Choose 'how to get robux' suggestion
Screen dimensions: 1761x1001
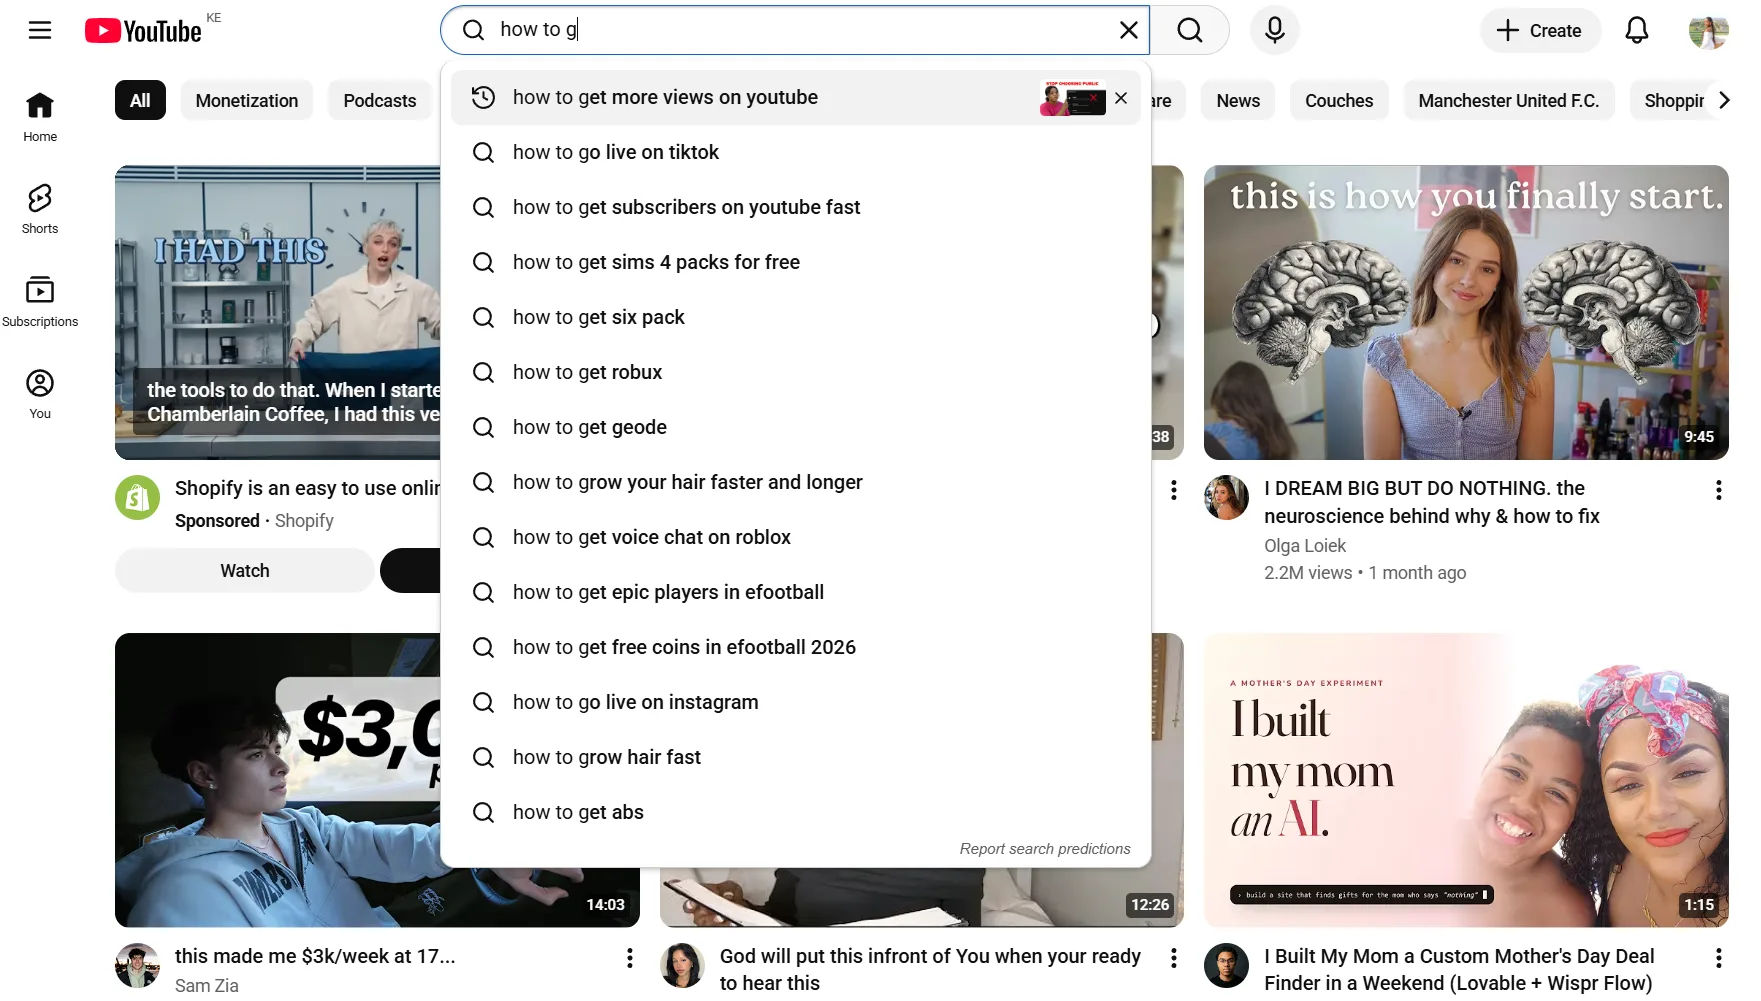pos(795,372)
